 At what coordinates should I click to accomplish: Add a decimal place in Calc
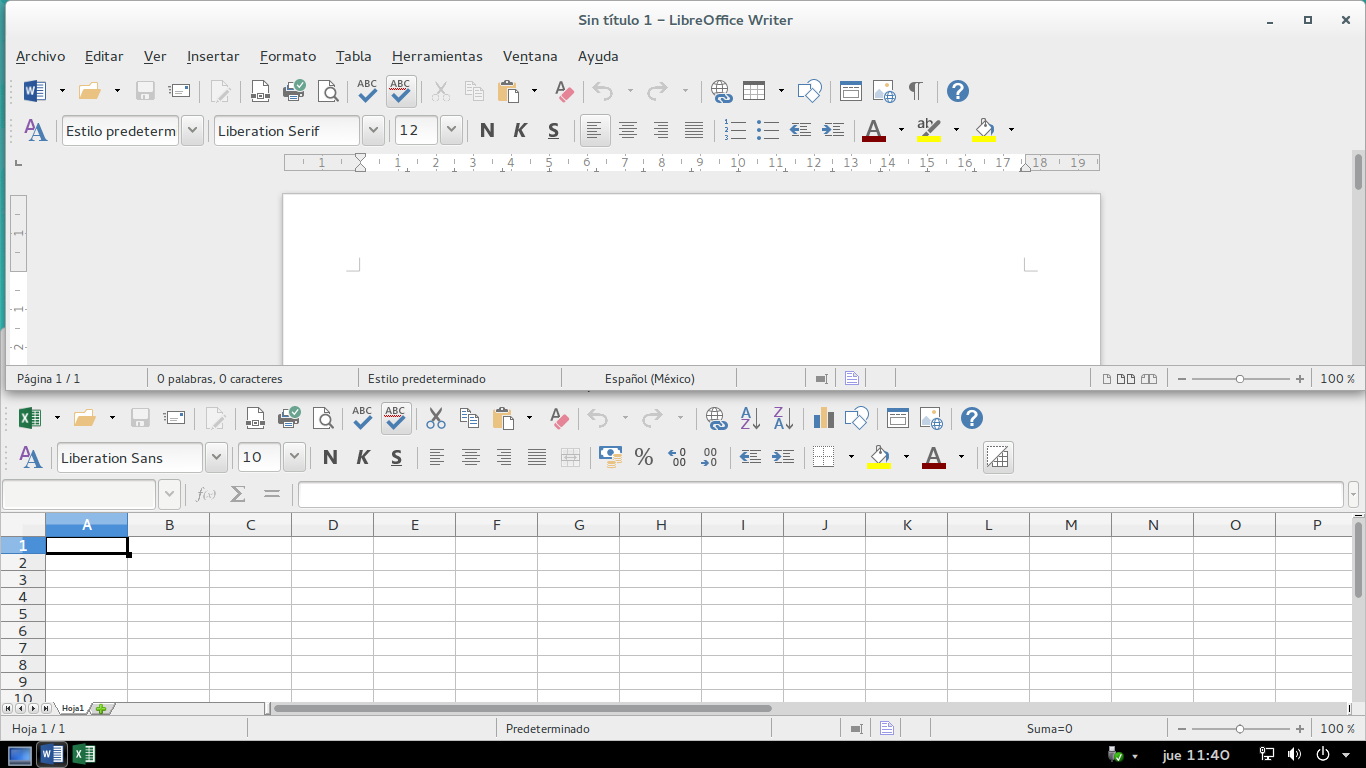(678, 457)
